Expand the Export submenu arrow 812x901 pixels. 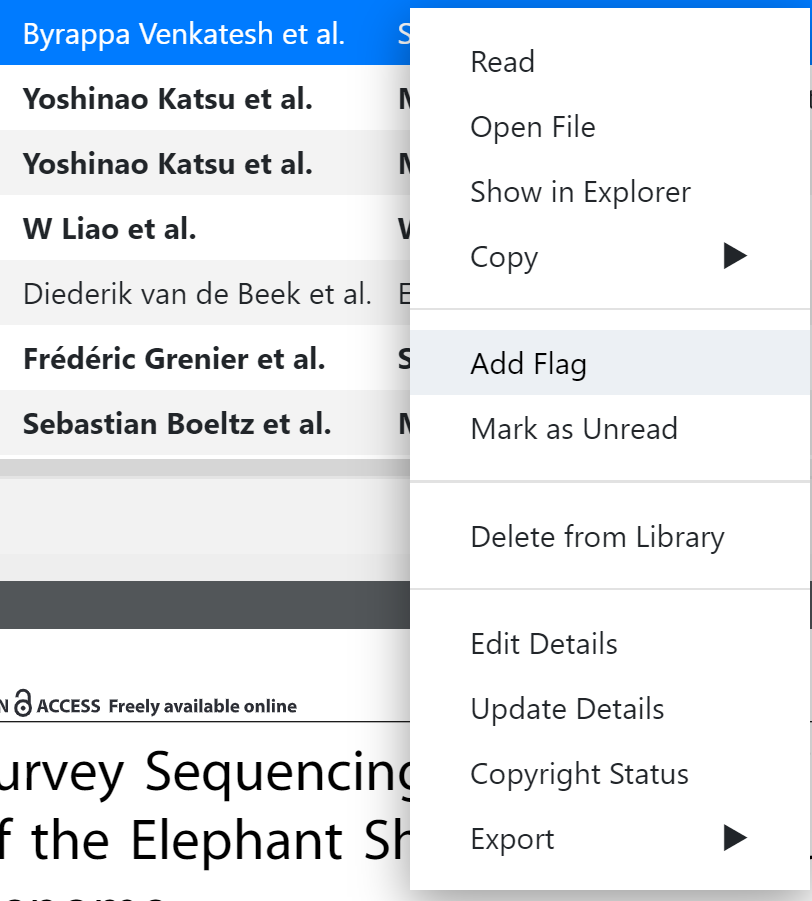click(735, 839)
